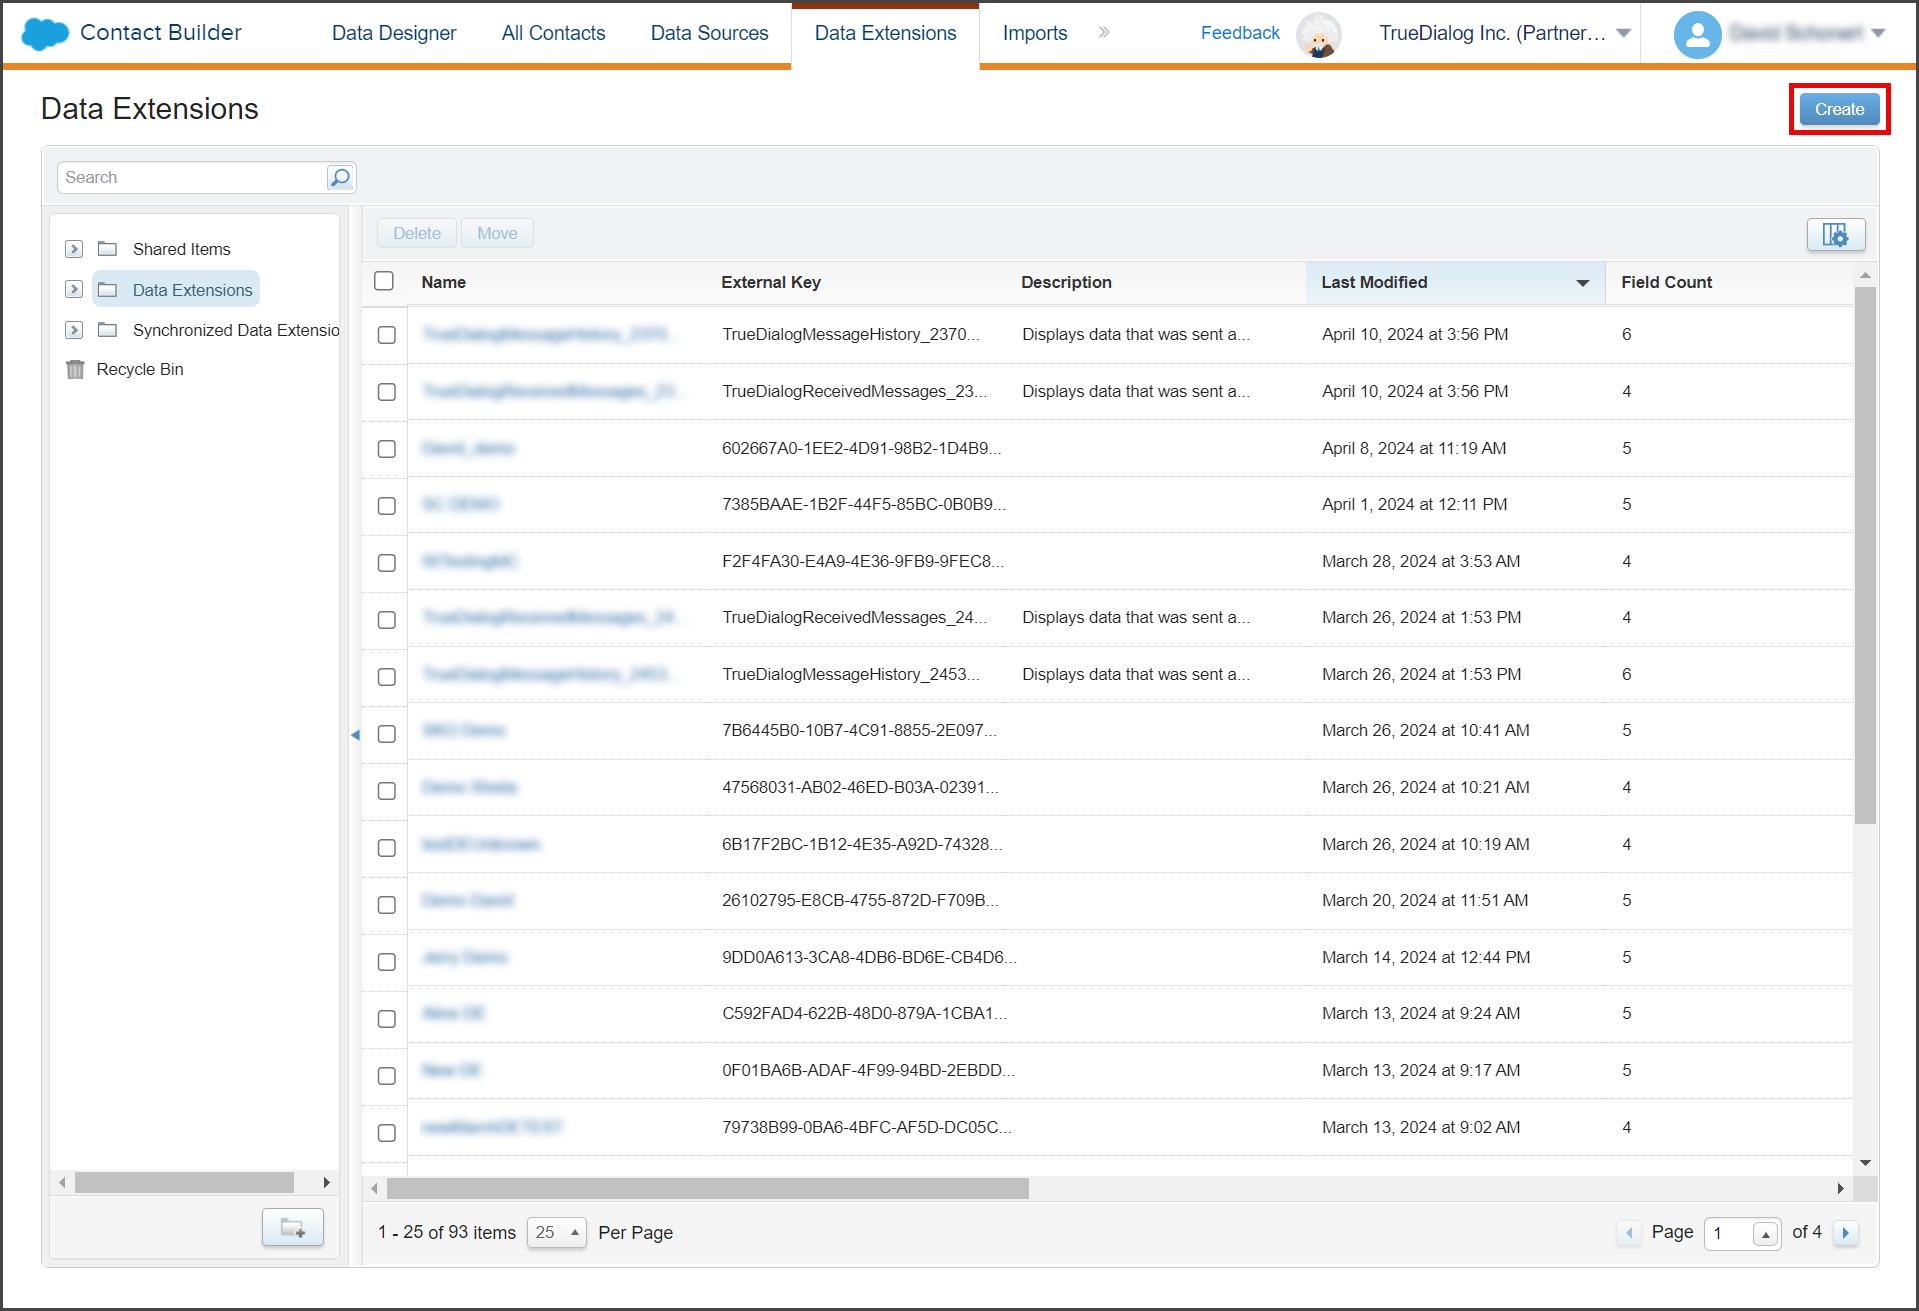Open the column settings gear icon
The height and width of the screenshot is (1311, 1919).
pos(1835,234)
